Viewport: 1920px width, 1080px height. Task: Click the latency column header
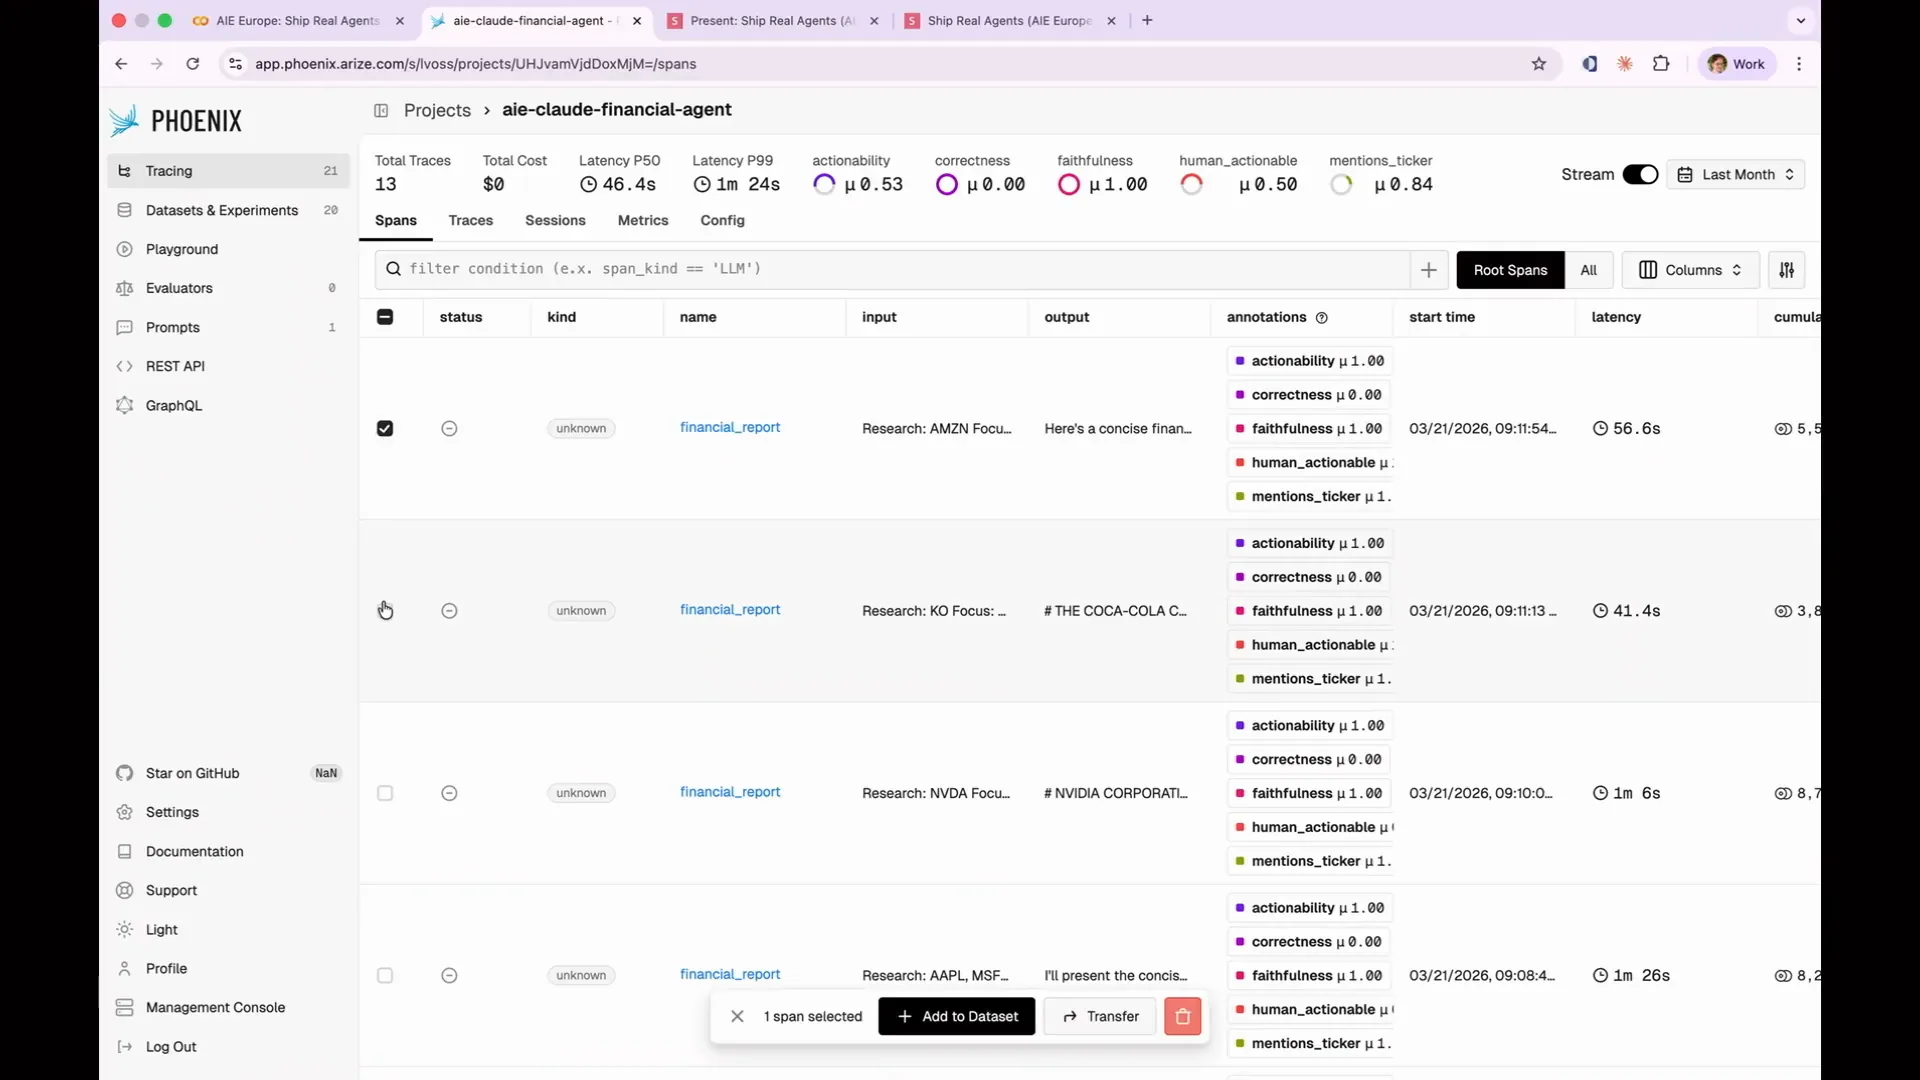[x=1615, y=317]
